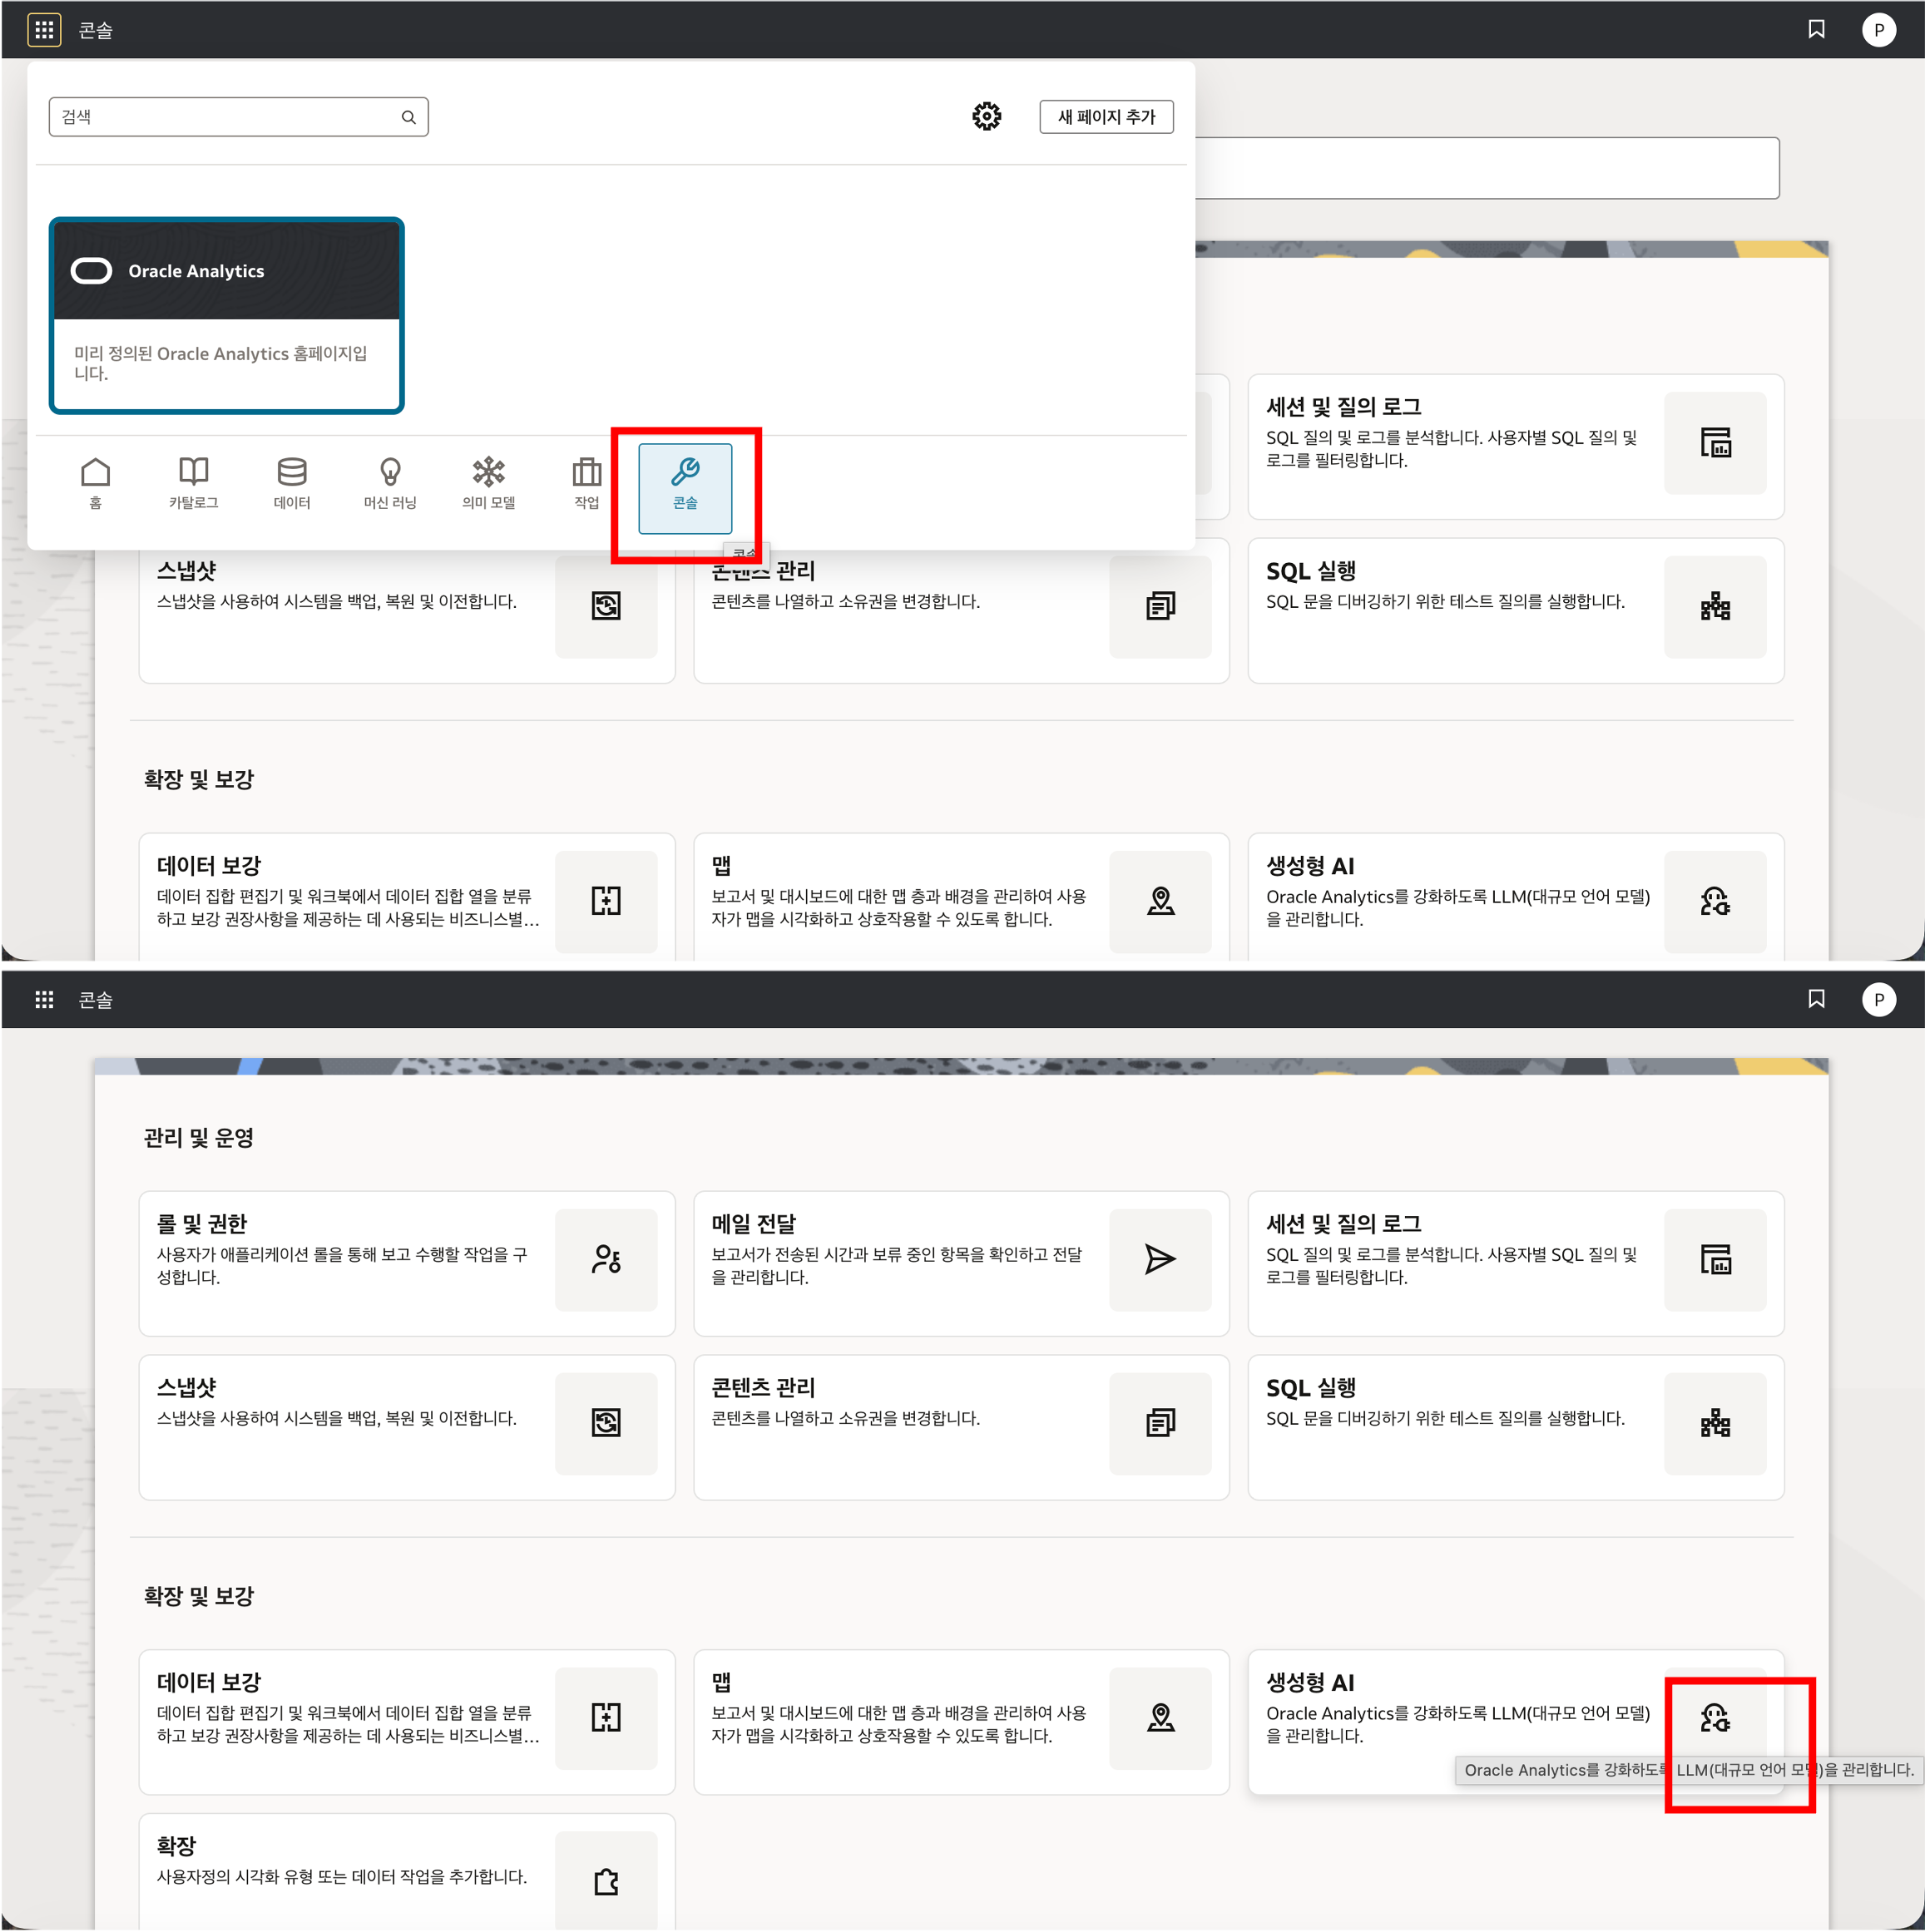Click the 메일 전달 paper-plane icon

point(1160,1259)
